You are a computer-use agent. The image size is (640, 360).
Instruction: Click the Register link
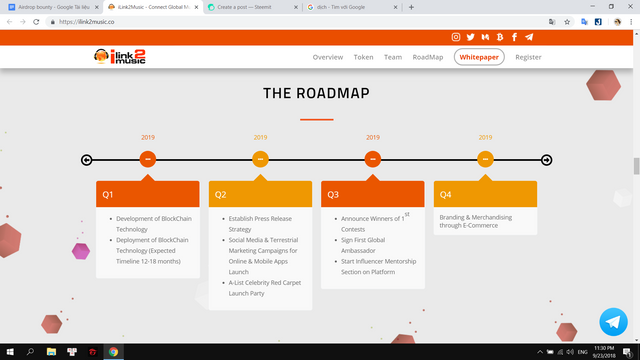[x=528, y=57]
